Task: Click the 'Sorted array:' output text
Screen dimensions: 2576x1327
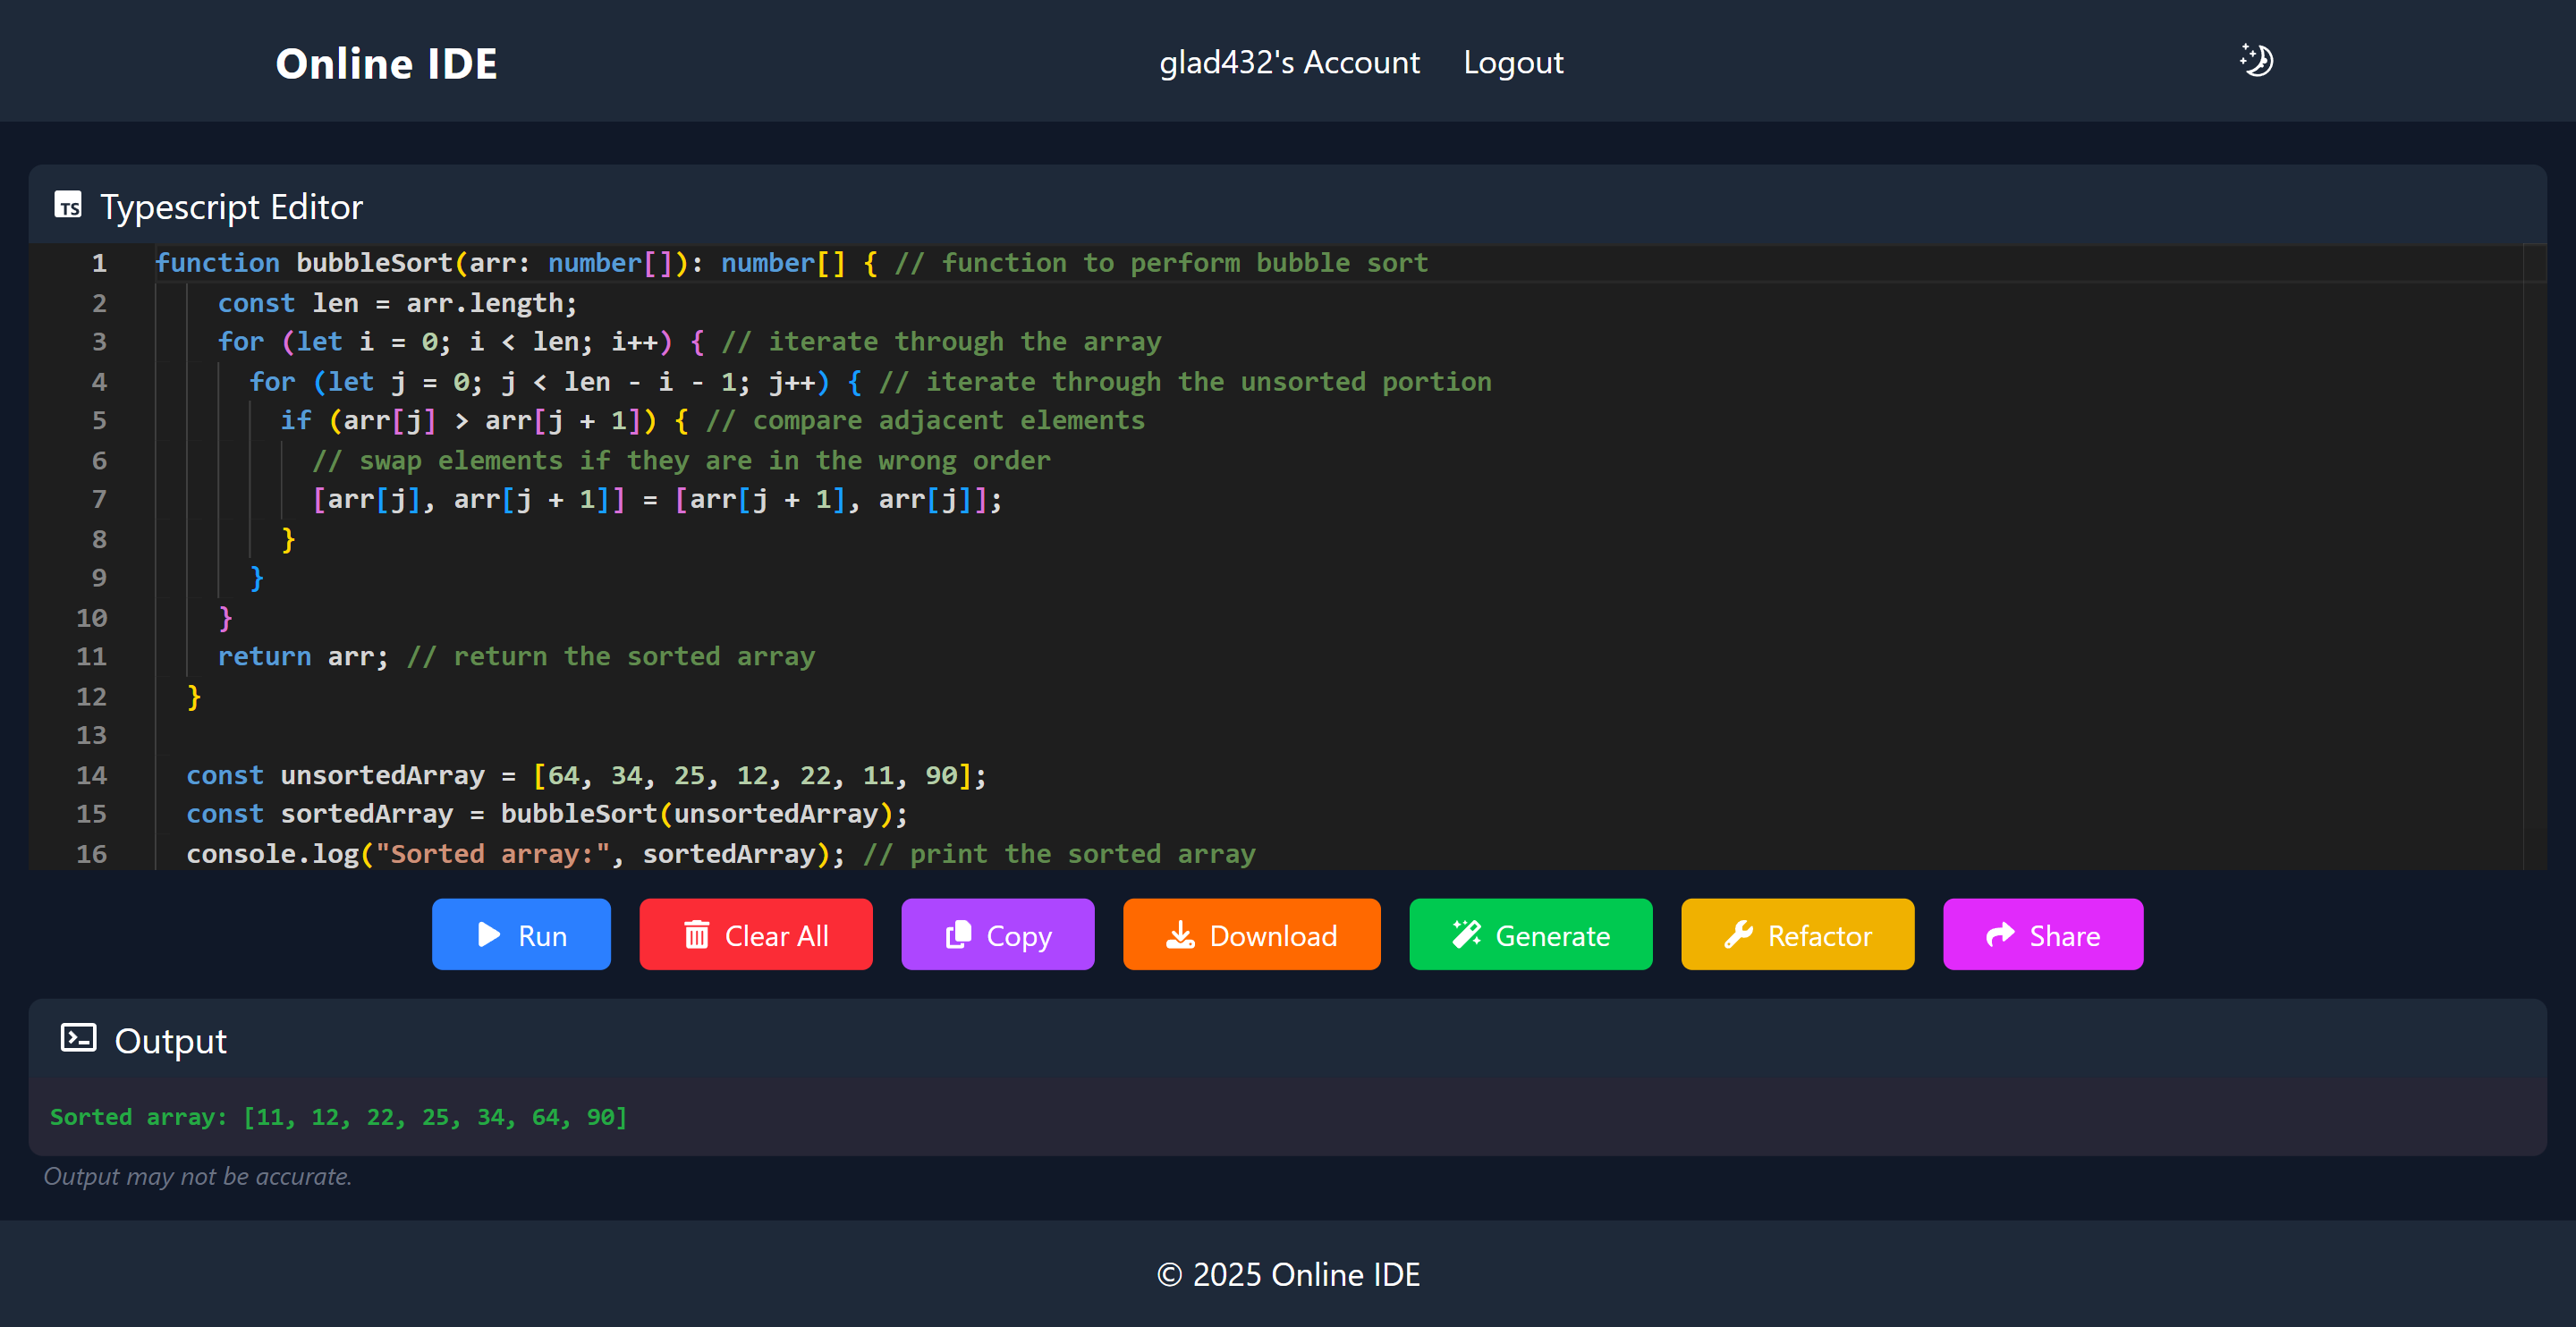Action: (x=339, y=1117)
